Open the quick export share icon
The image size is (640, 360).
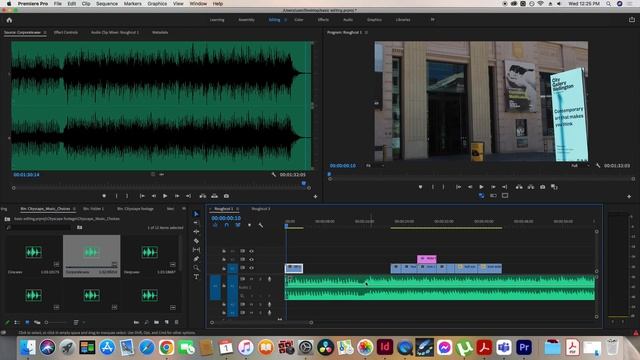point(632,20)
